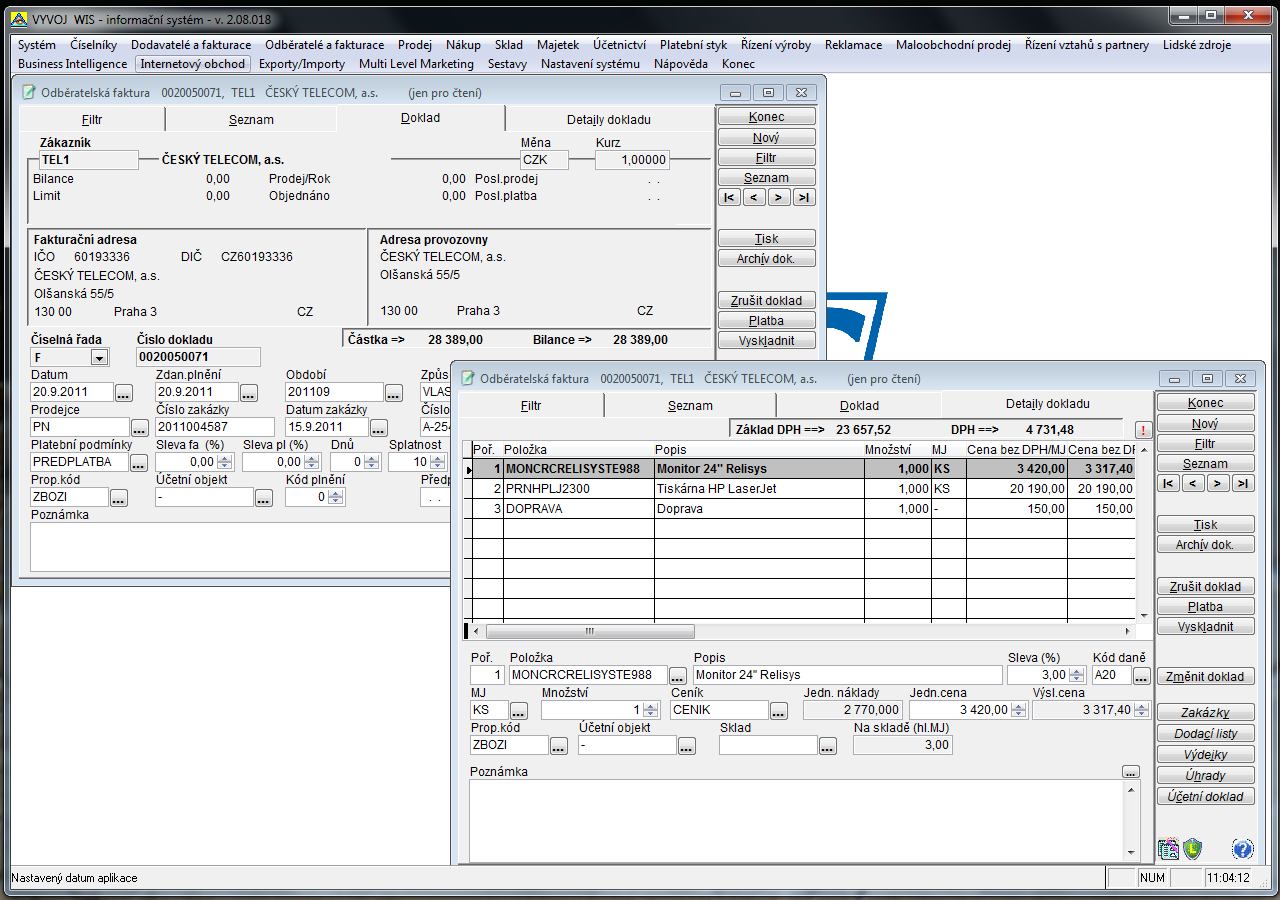Switch to Seznam tab in front window
The image size is (1280, 900).
(691, 405)
